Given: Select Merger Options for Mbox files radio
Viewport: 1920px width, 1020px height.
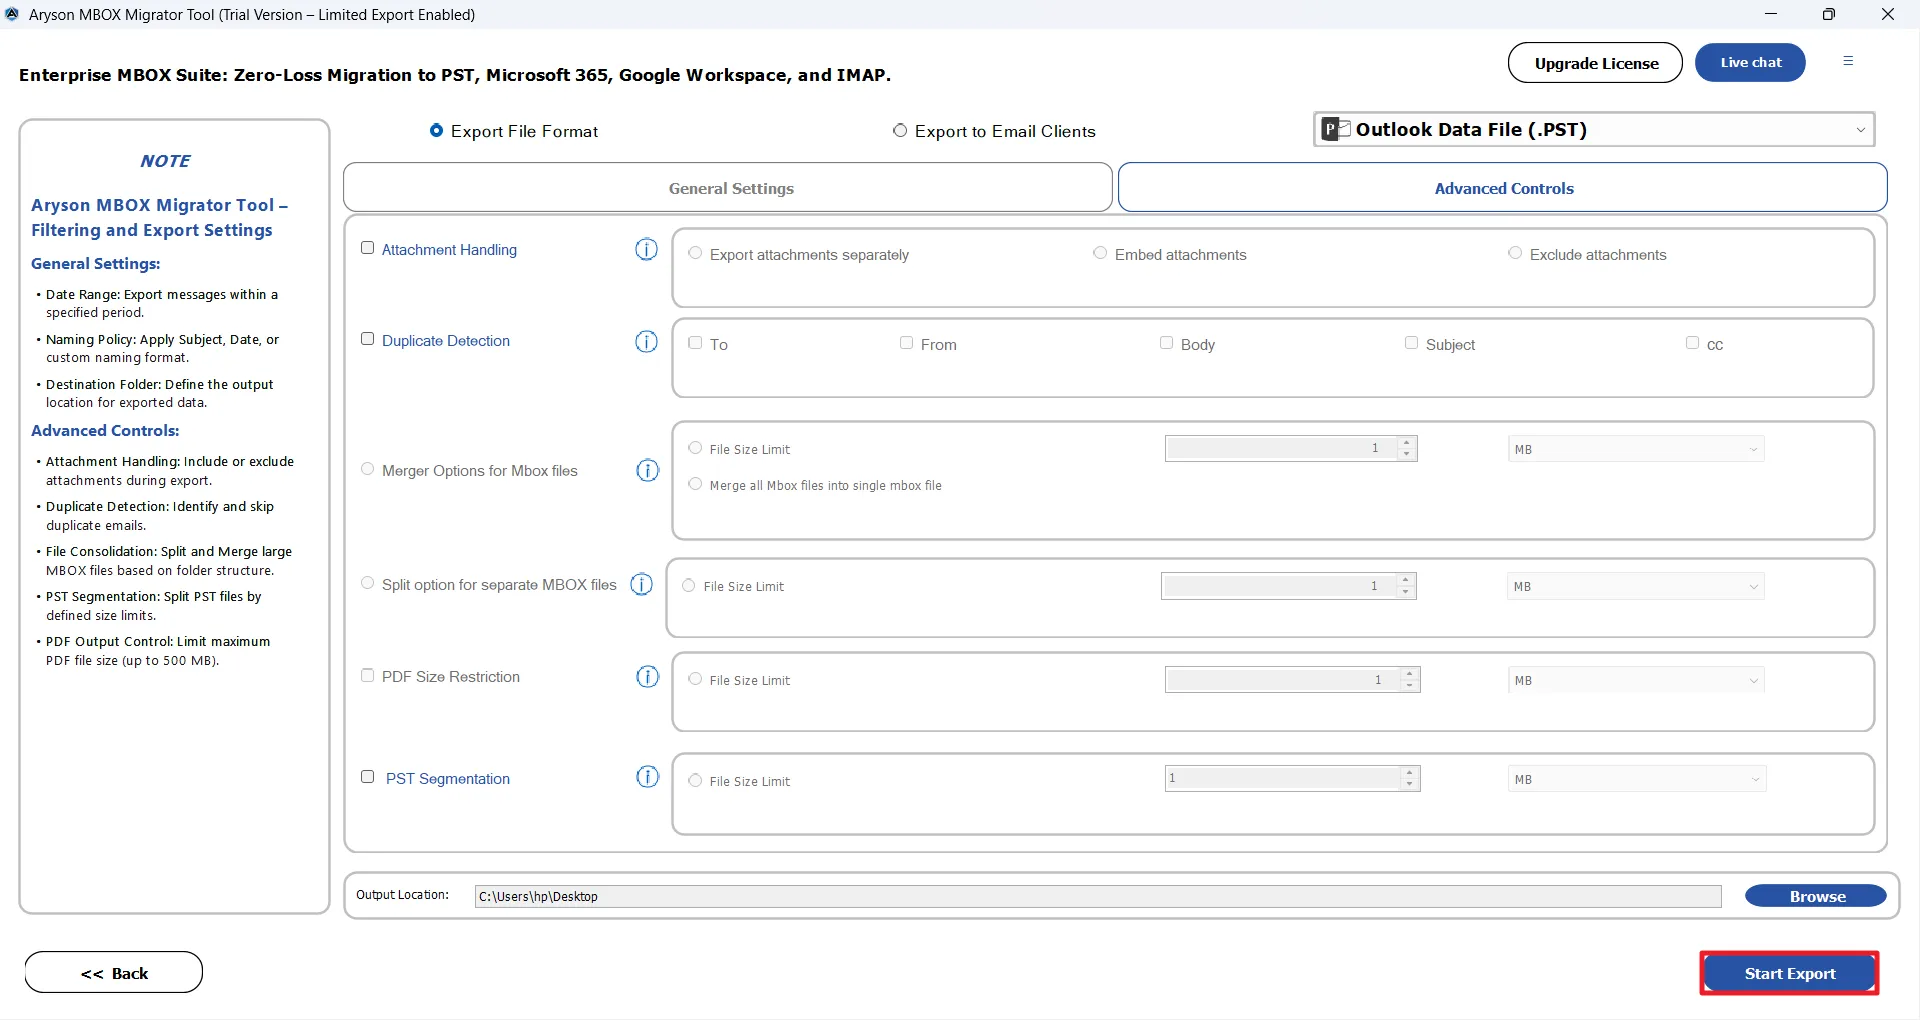Looking at the screenshot, I should pos(367,469).
